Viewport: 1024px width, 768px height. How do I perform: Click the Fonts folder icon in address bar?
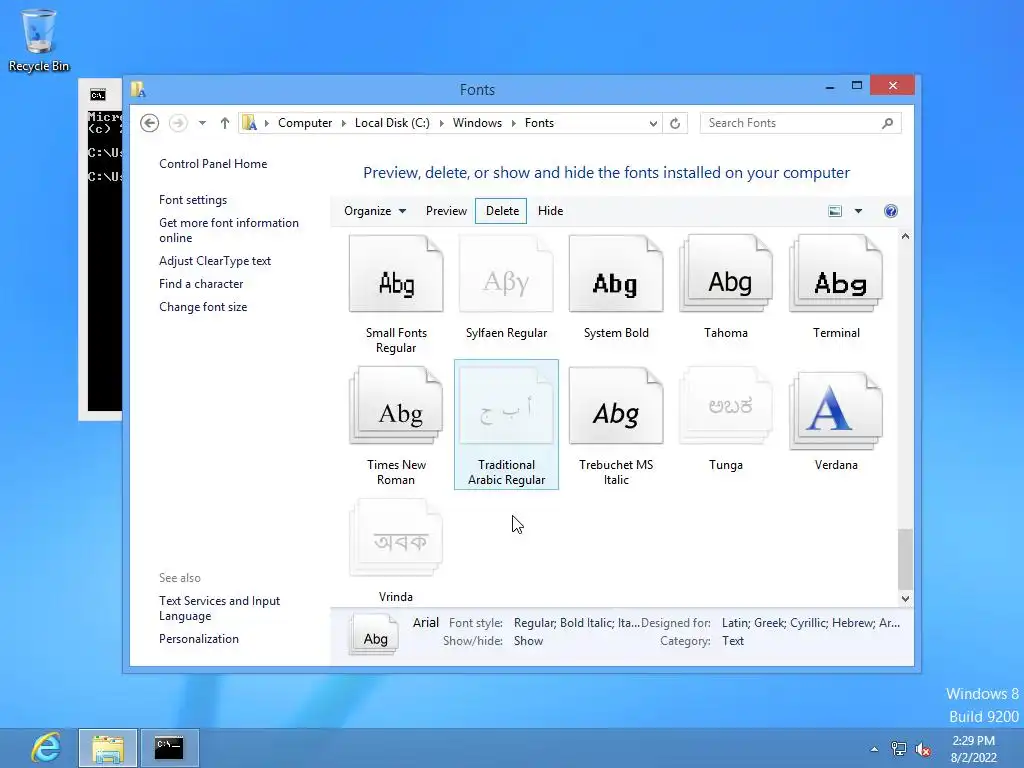[x=249, y=123]
